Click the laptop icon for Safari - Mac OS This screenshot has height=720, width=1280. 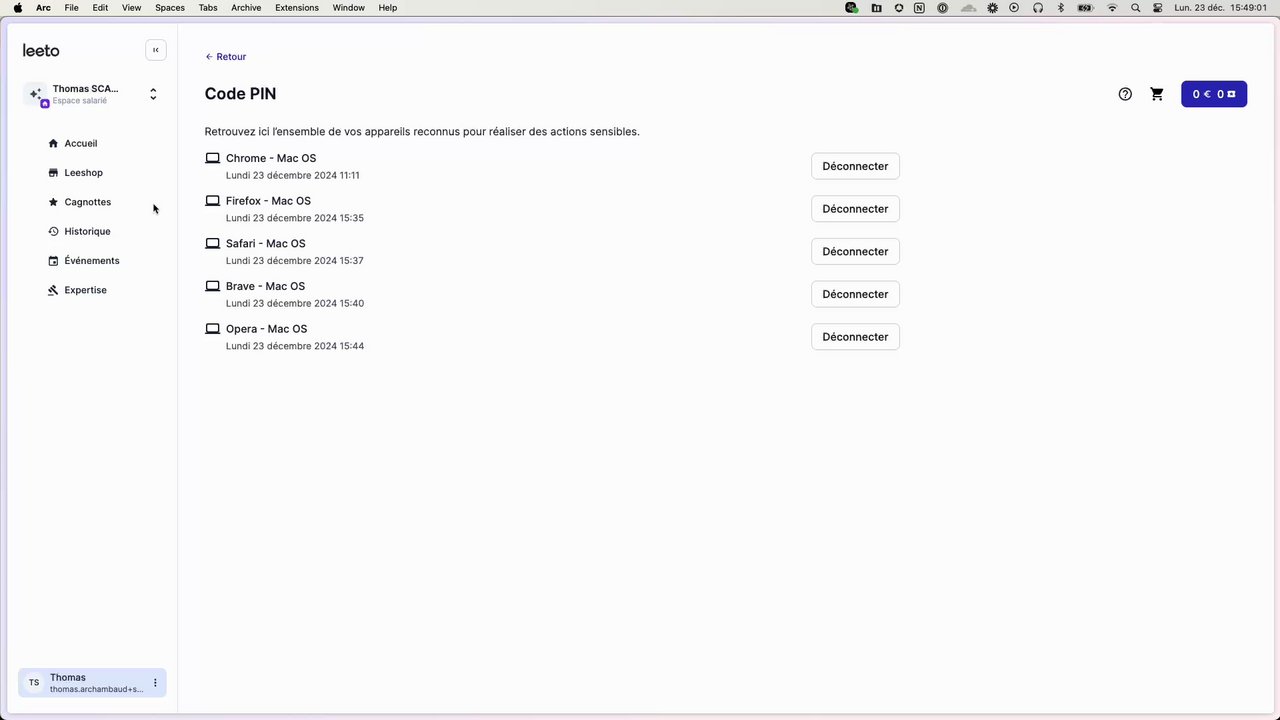point(212,244)
